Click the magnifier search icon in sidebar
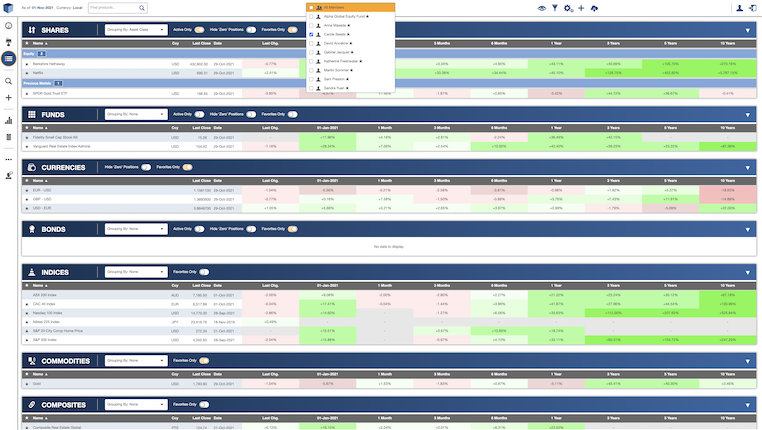 (9, 81)
